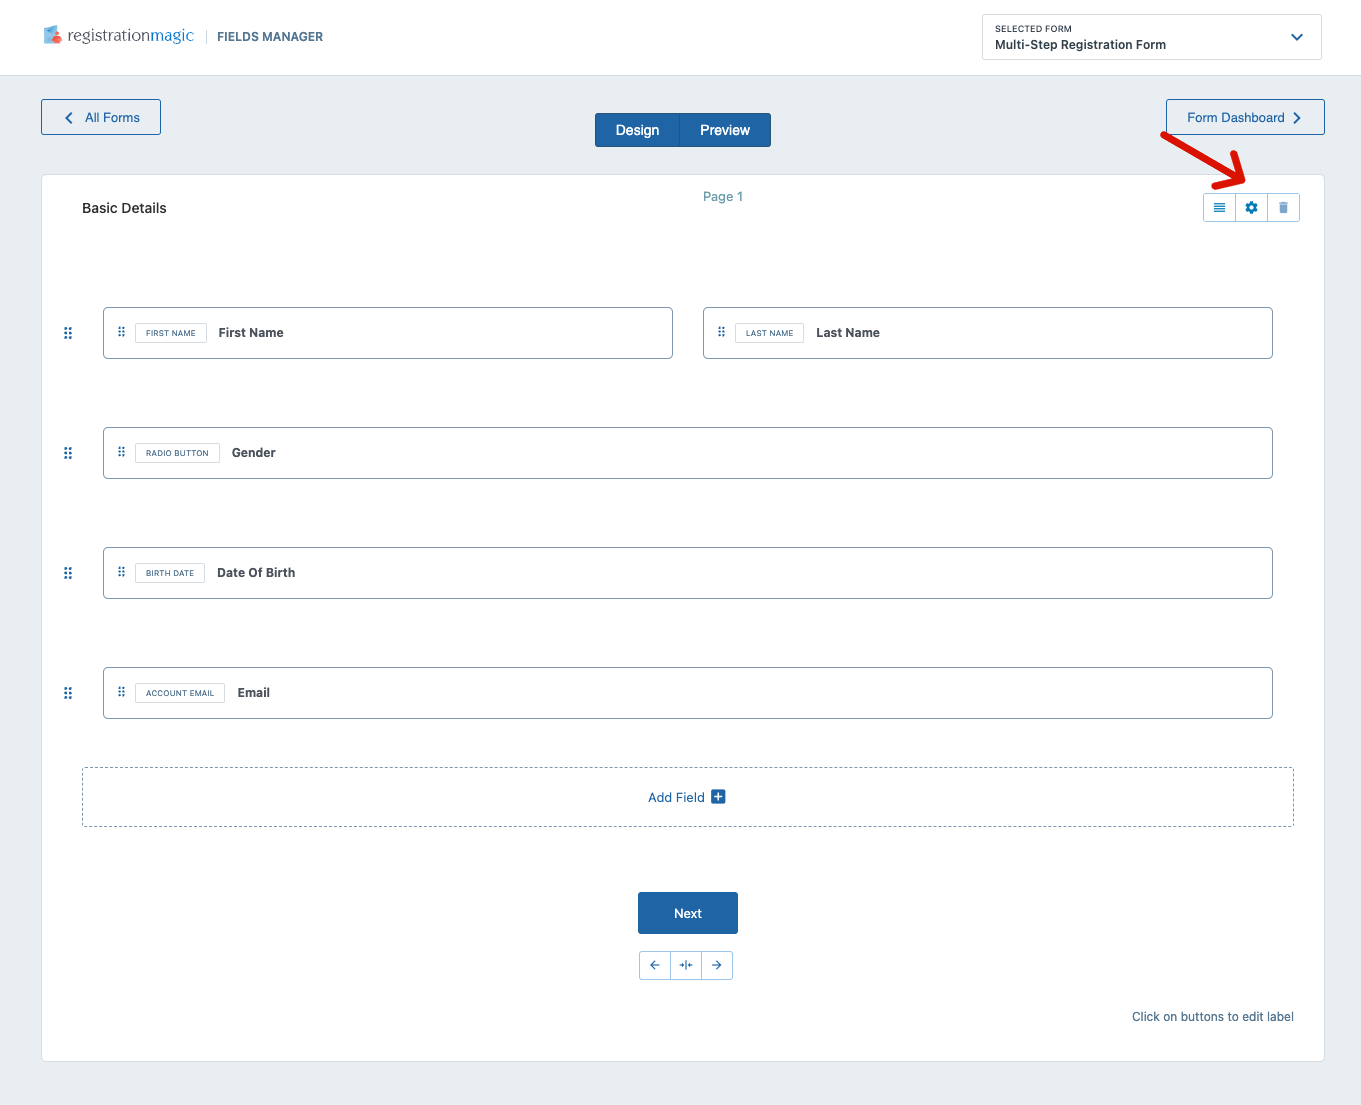Image resolution: width=1361 pixels, height=1105 pixels.
Task: Go back via the All Forms button
Action: tap(100, 117)
